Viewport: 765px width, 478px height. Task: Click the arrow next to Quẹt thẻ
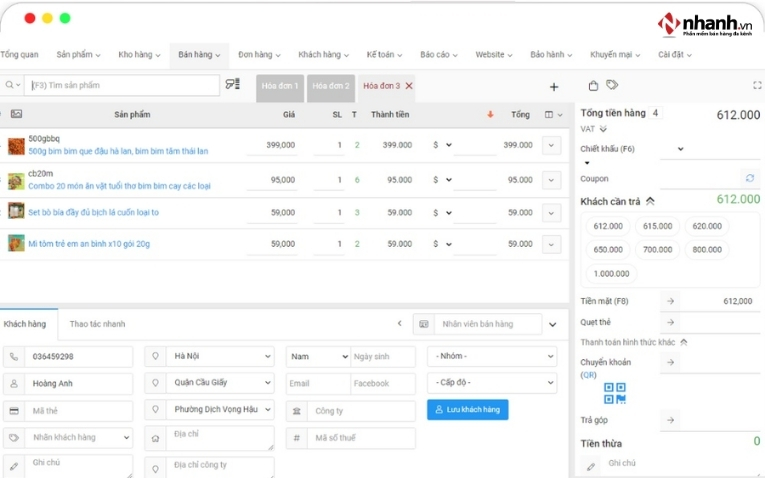pos(670,322)
